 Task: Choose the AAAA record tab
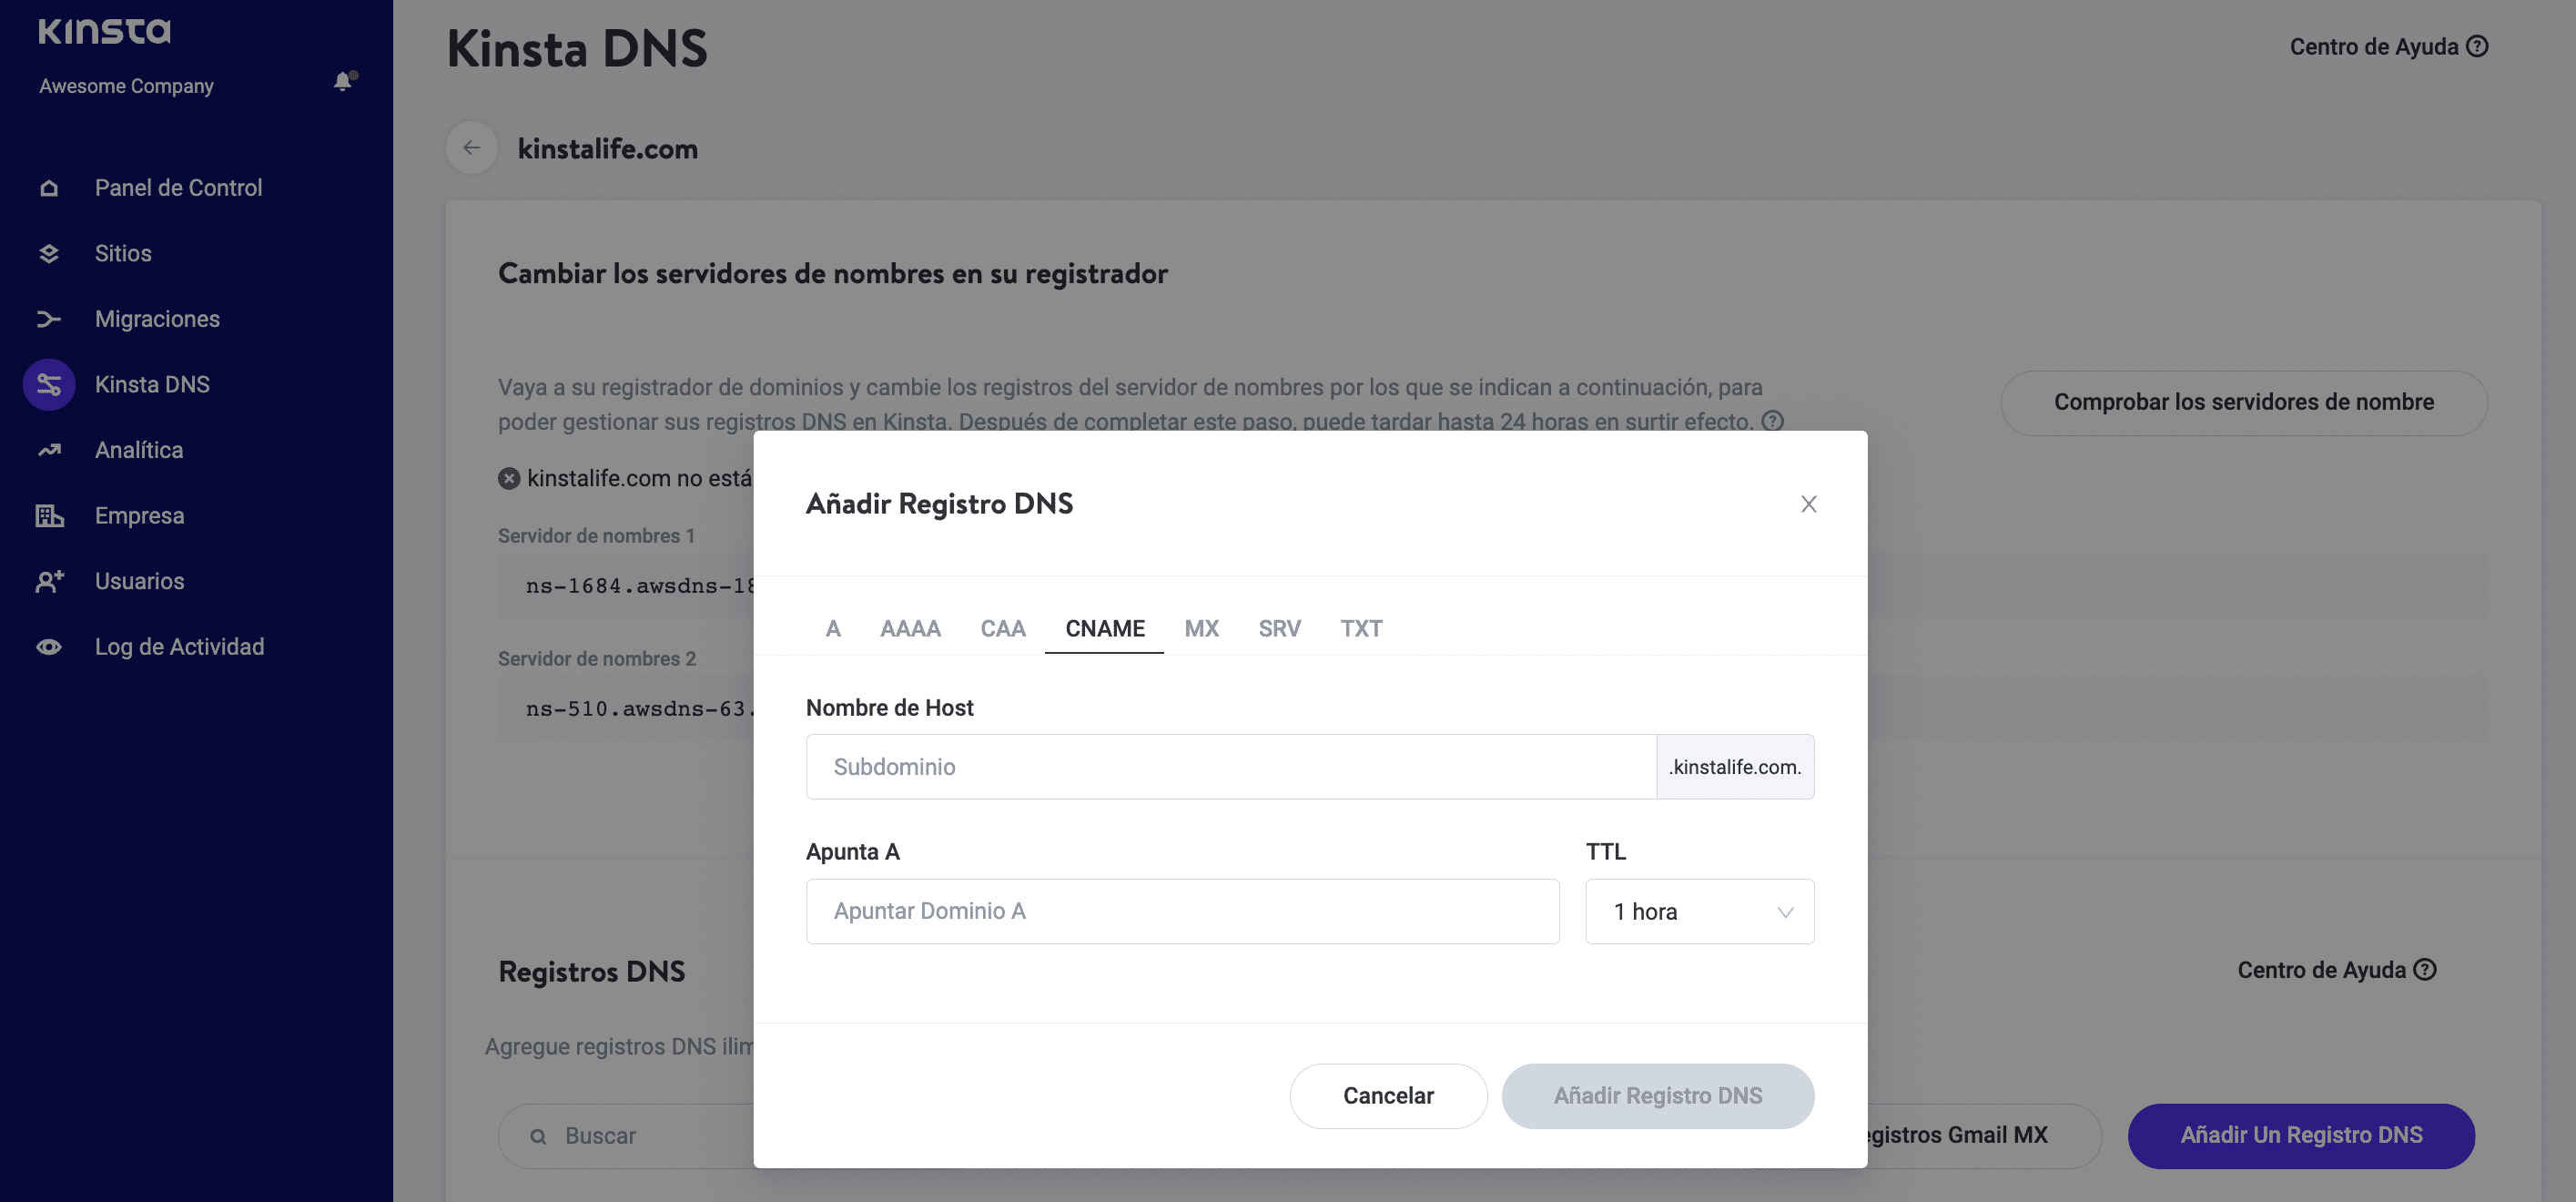[x=910, y=629]
